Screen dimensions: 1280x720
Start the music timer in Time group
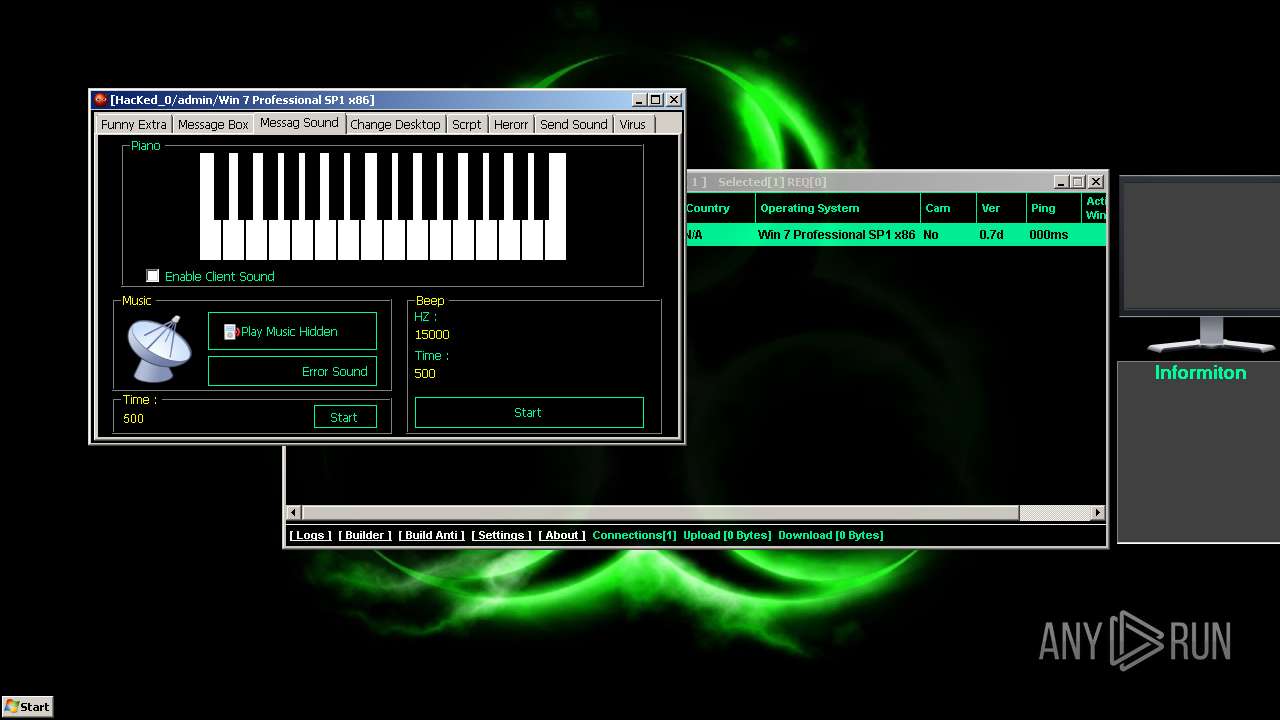(345, 417)
